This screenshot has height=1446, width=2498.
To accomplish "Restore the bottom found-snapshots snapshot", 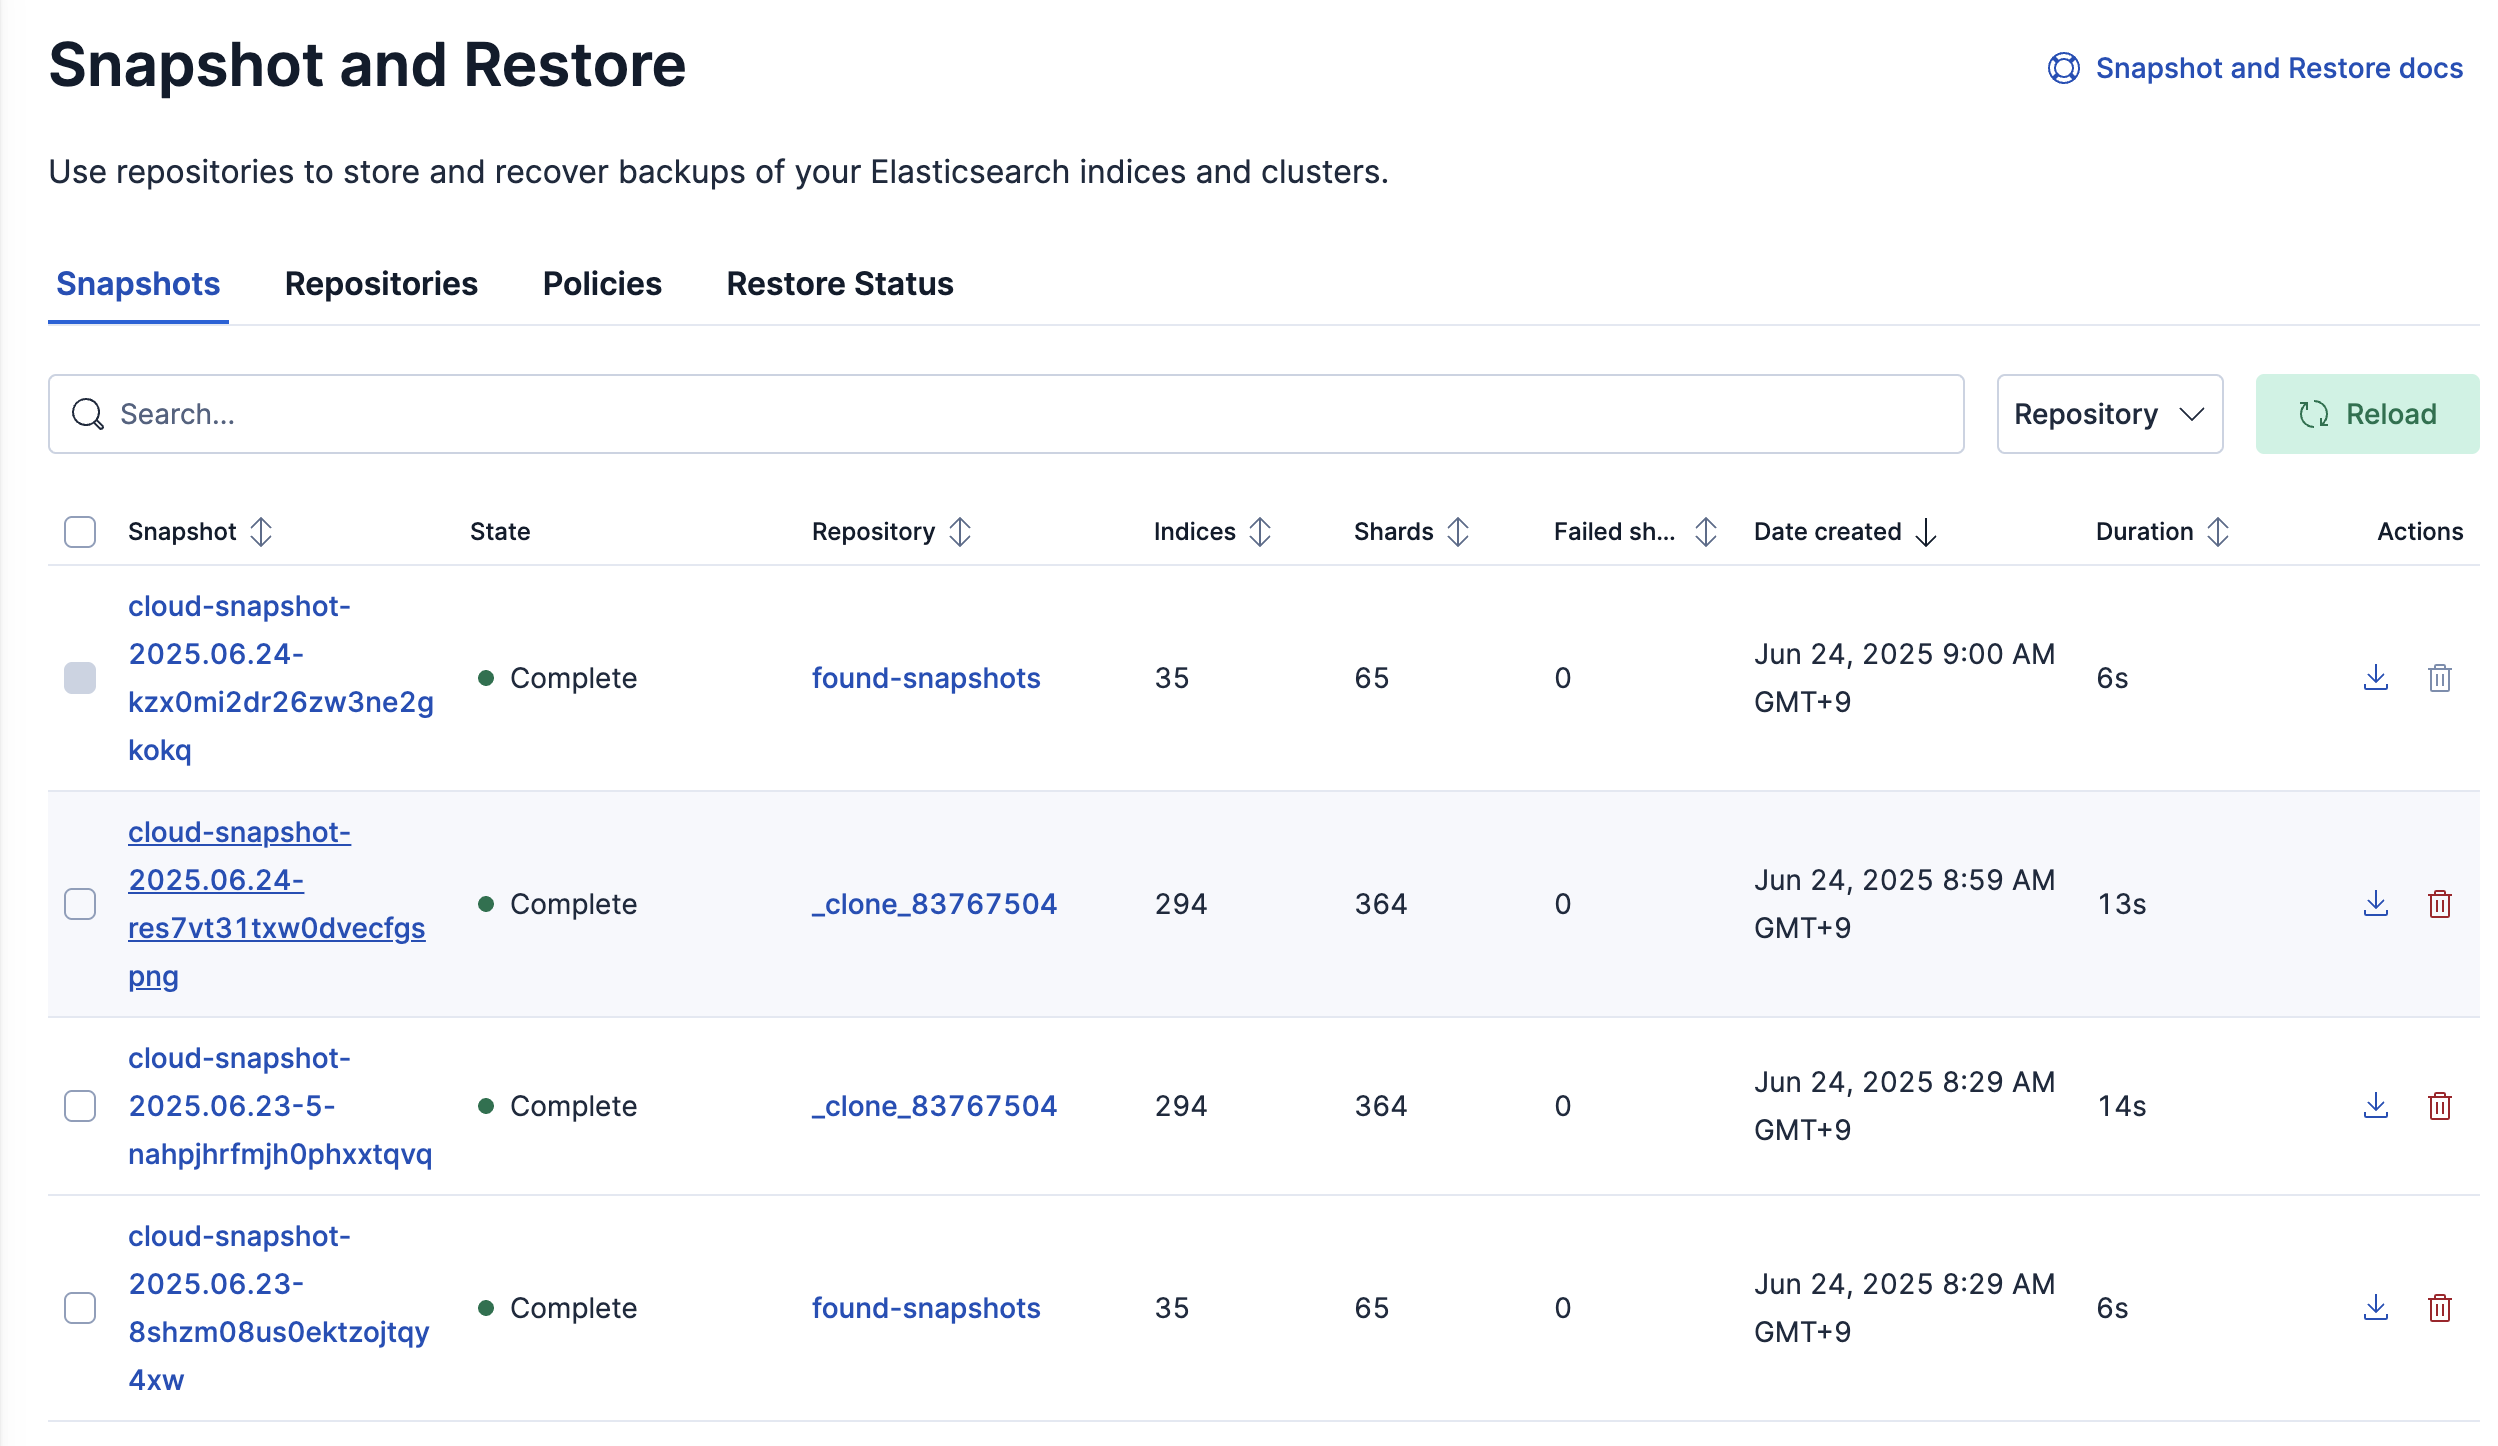I will coord(2375,1308).
